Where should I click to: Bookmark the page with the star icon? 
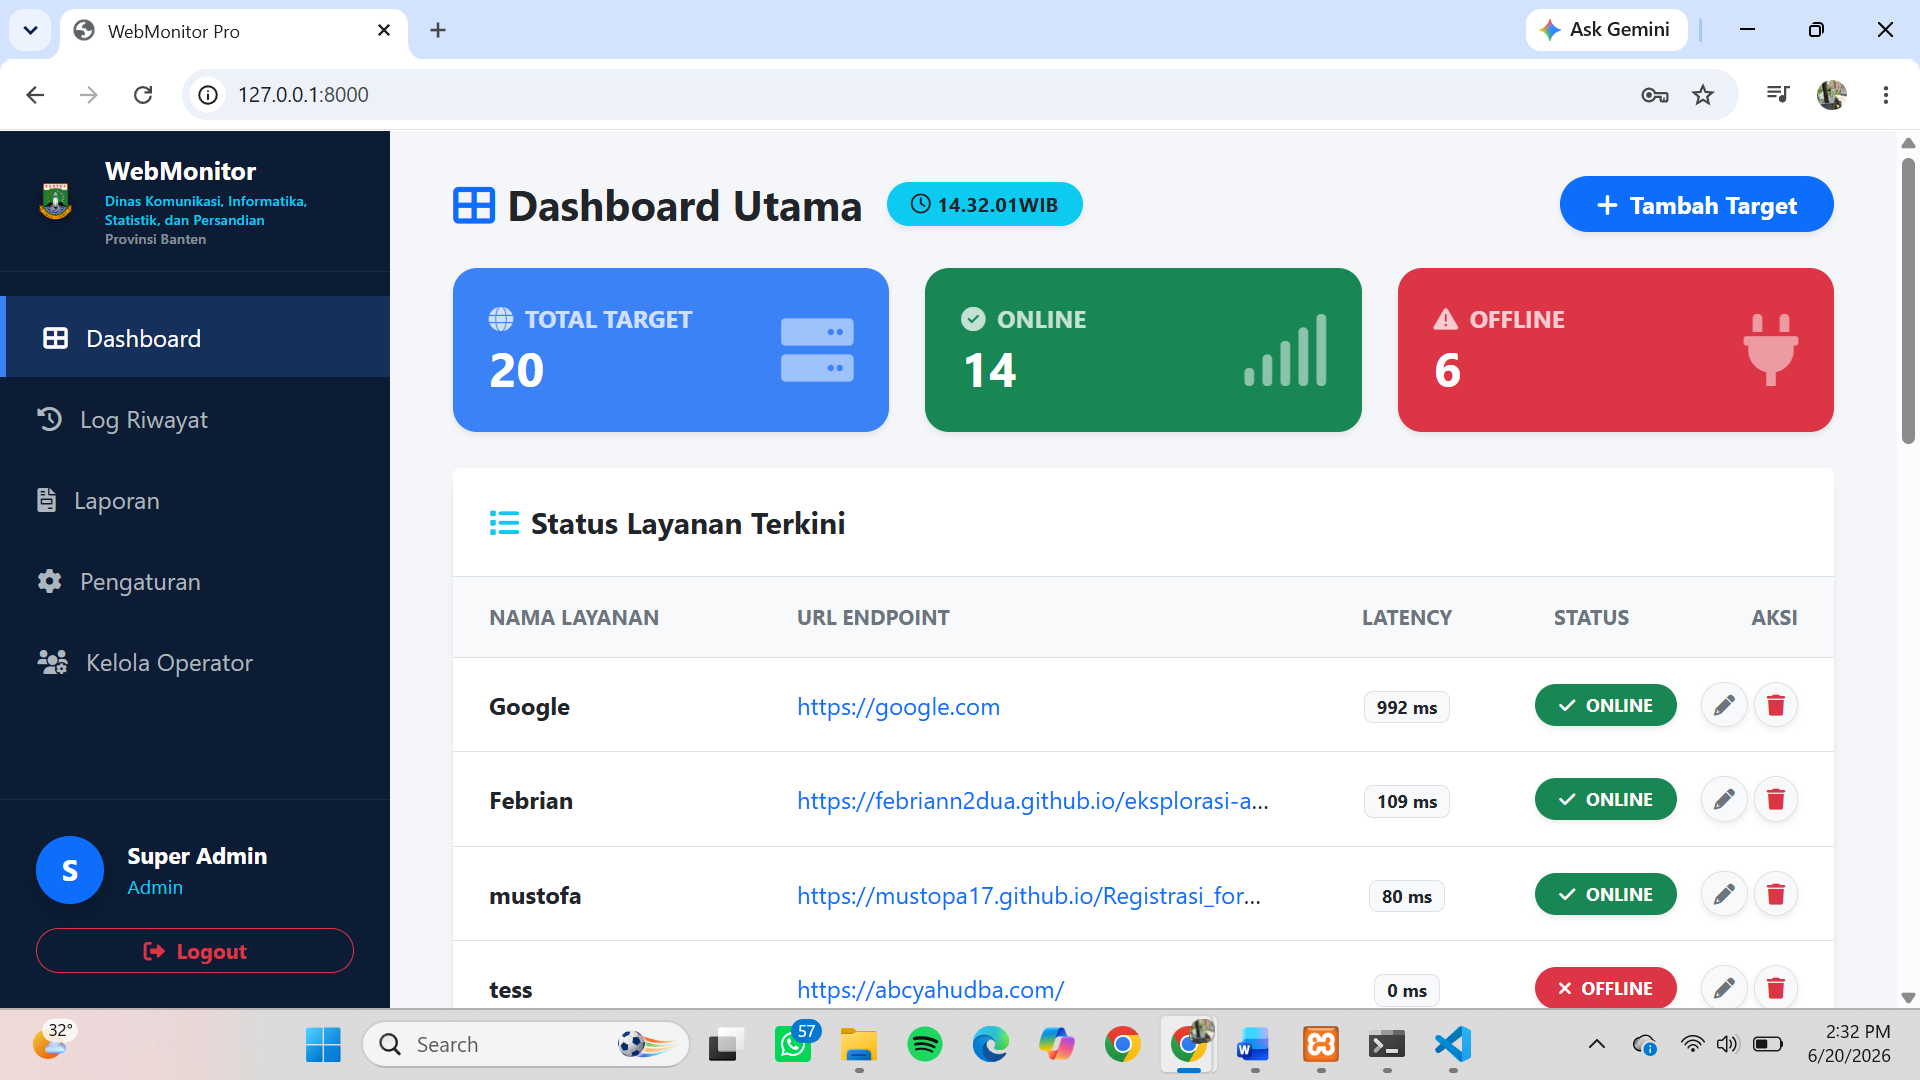(x=1703, y=95)
